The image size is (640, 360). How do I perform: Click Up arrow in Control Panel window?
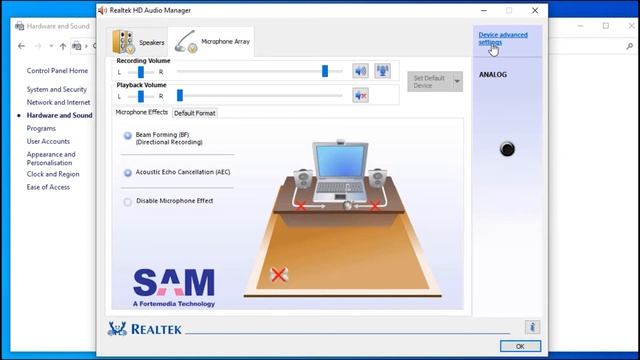[x=63, y=46]
